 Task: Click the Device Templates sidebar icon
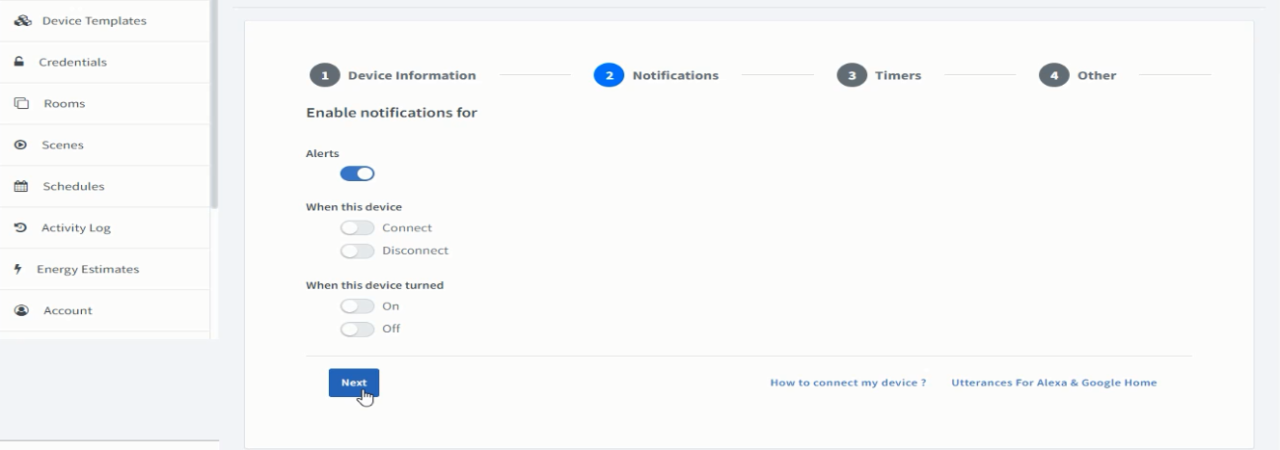[x=22, y=21]
